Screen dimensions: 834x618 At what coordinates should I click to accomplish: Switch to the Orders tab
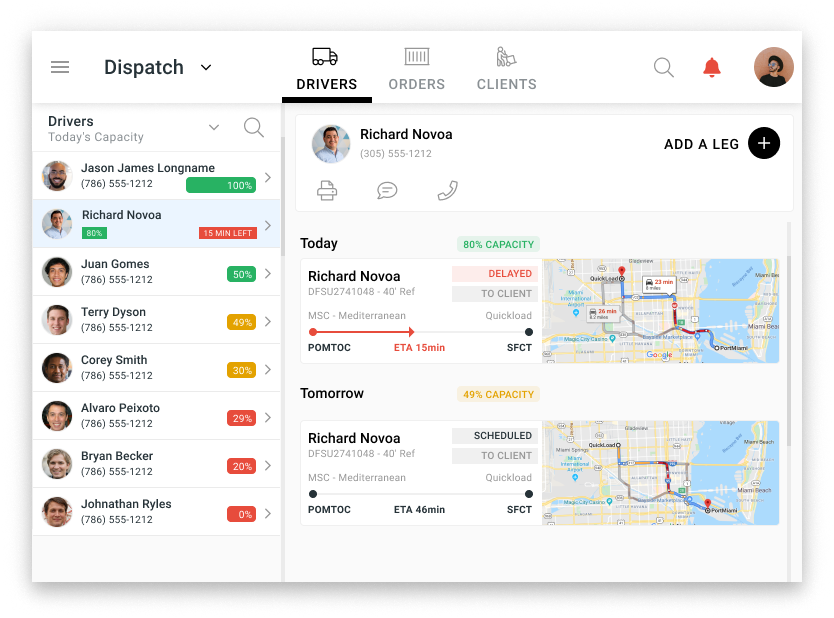pos(416,68)
